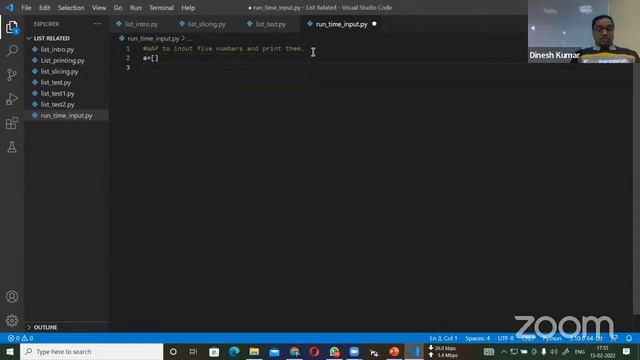This screenshot has height=360, width=640.
Task: Click Type here to search box
Action: [x=92, y=351]
